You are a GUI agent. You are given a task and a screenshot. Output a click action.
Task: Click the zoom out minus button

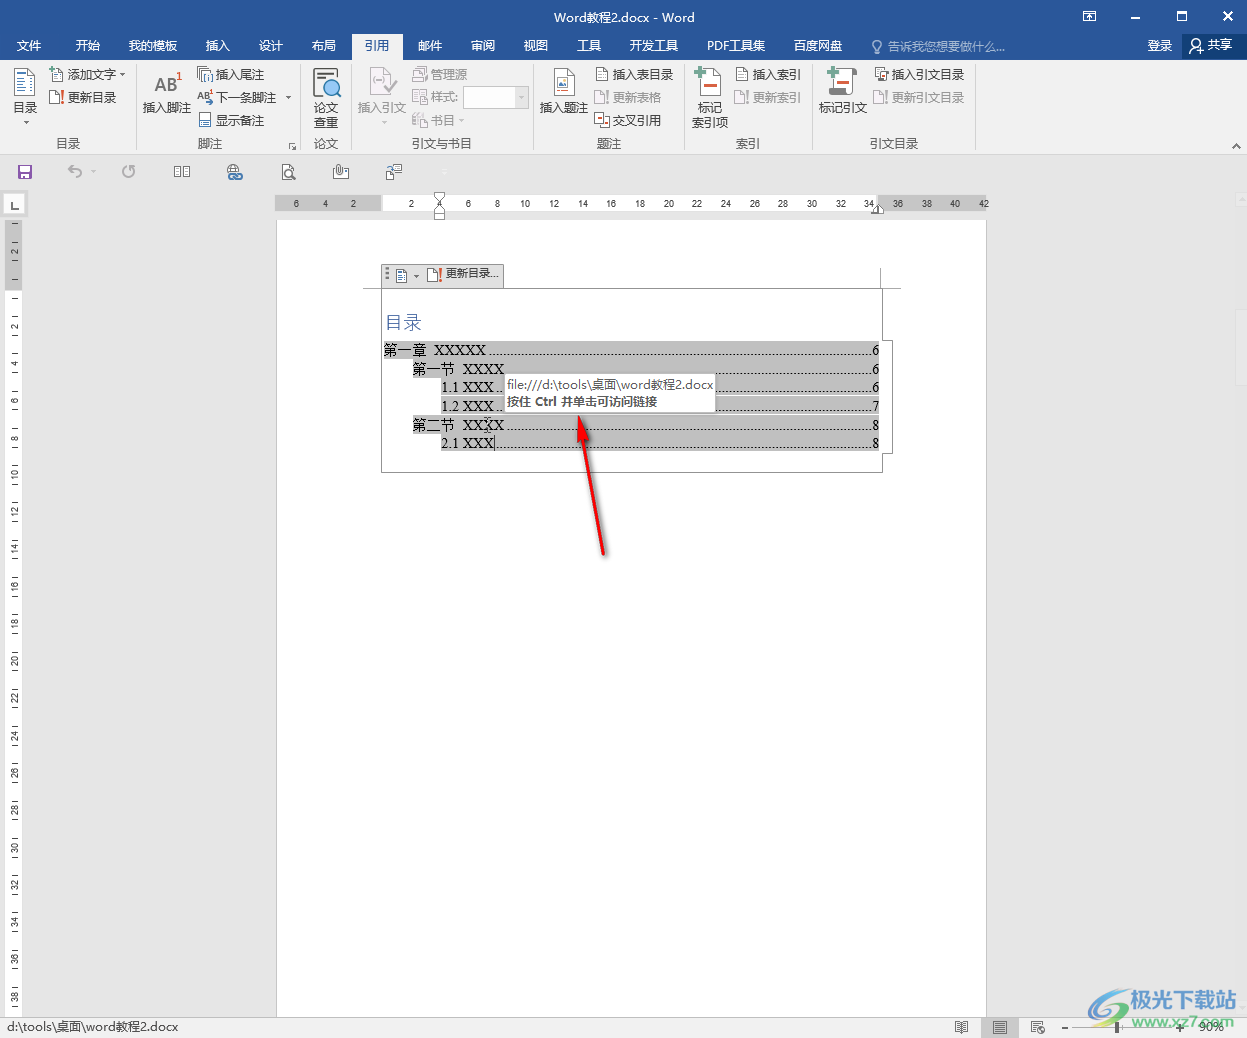point(1065,1027)
